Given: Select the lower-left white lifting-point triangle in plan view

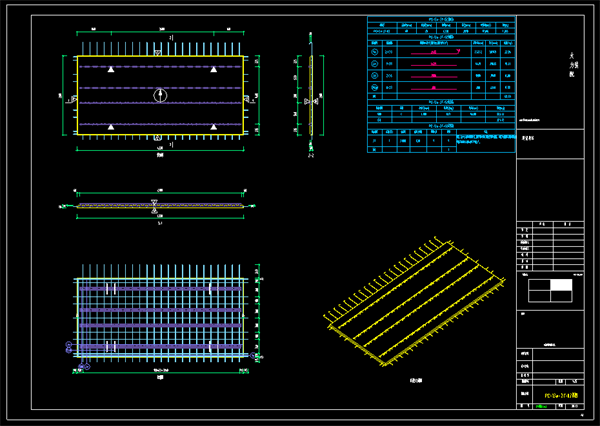Looking at the screenshot, I should (x=111, y=127).
